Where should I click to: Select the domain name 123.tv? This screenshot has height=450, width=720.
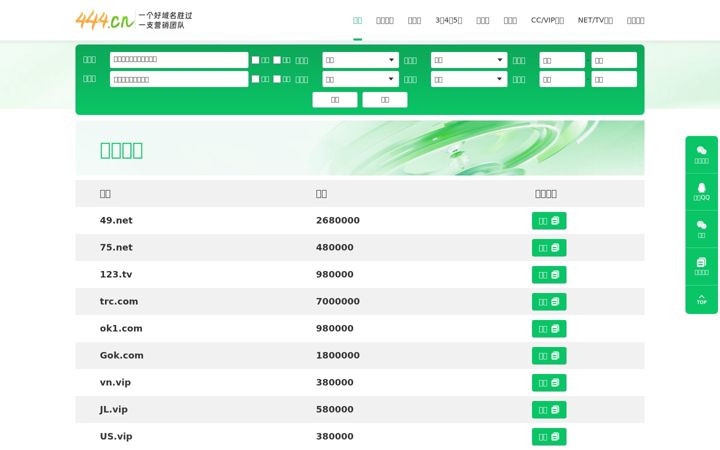click(x=116, y=275)
